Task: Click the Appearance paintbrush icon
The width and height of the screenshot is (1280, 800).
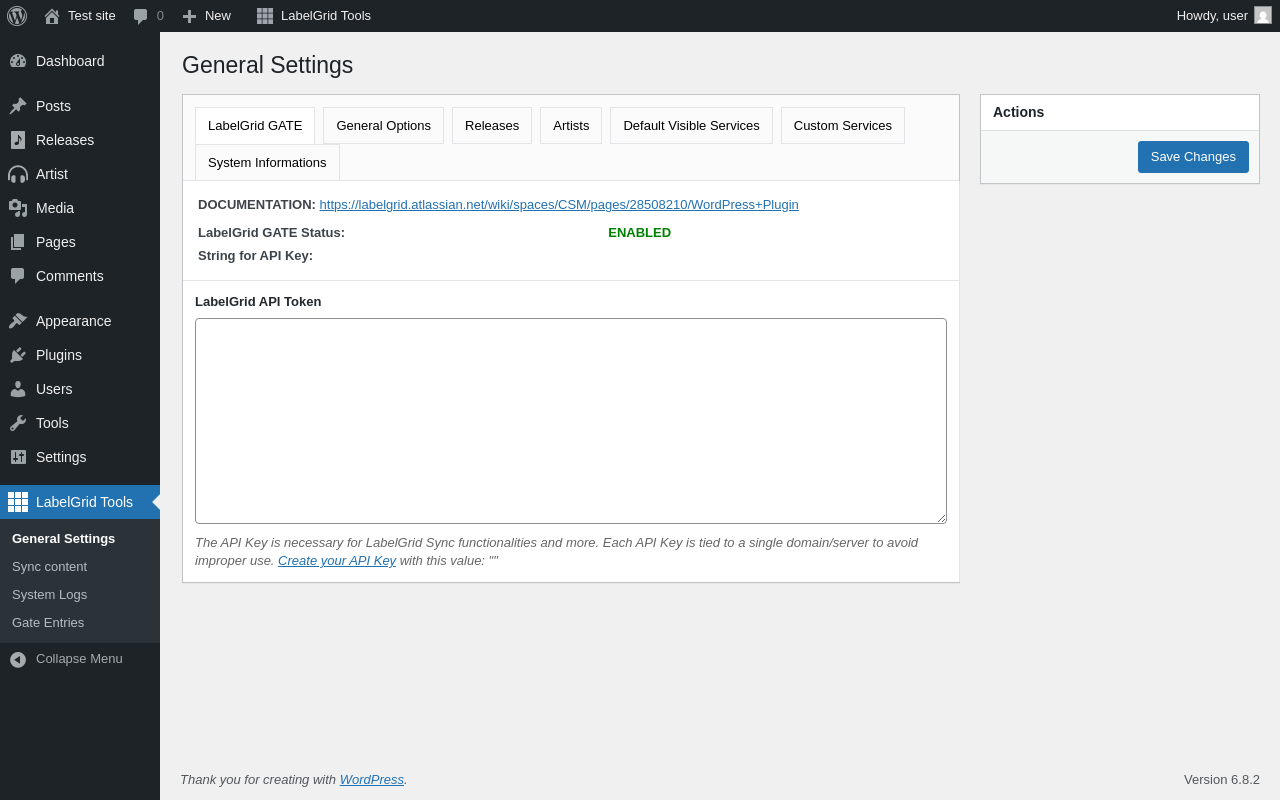Action: coord(18,321)
